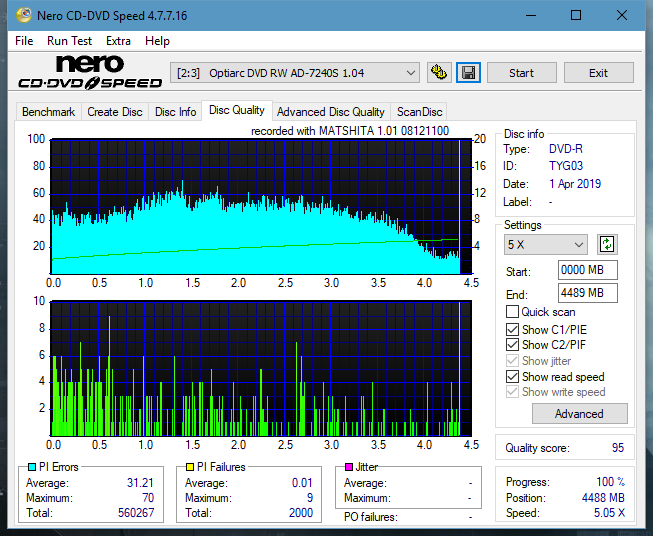Click the Position value 4488 MB
653x536 pixels.
click(603, 498)
